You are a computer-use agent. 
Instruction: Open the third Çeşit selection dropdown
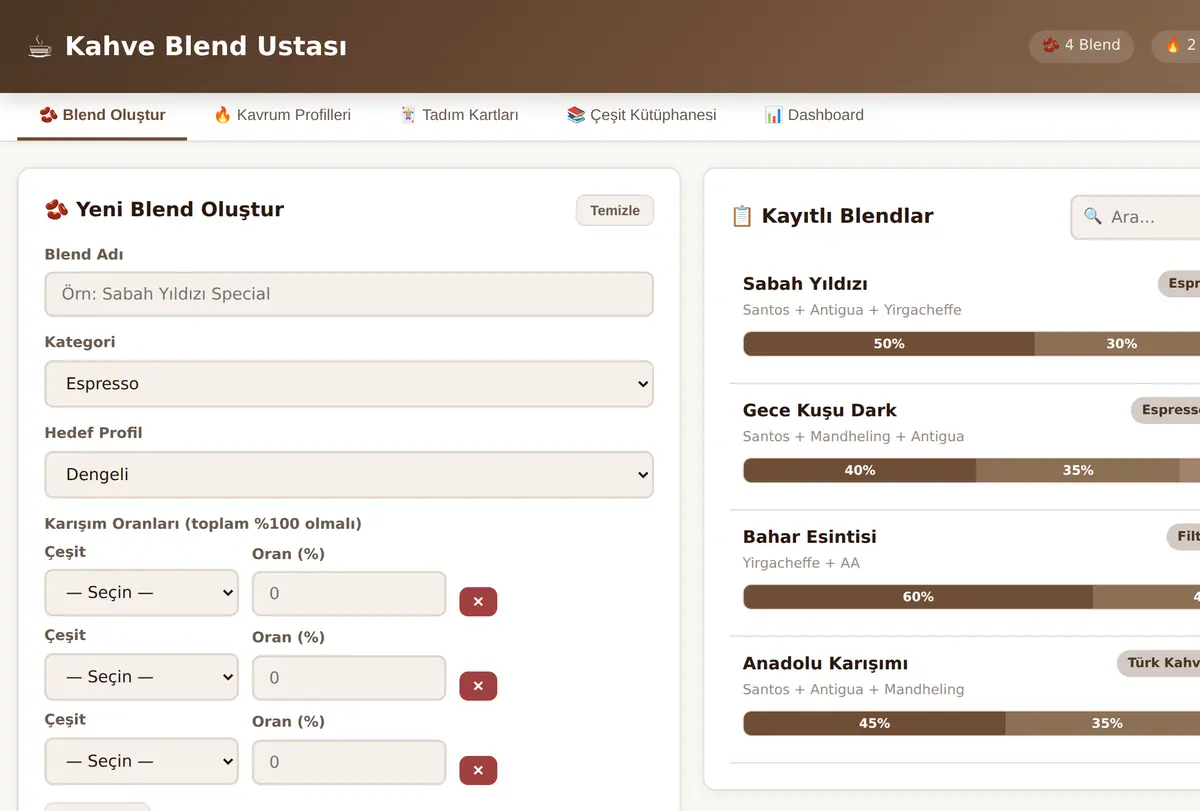[142, 761]
